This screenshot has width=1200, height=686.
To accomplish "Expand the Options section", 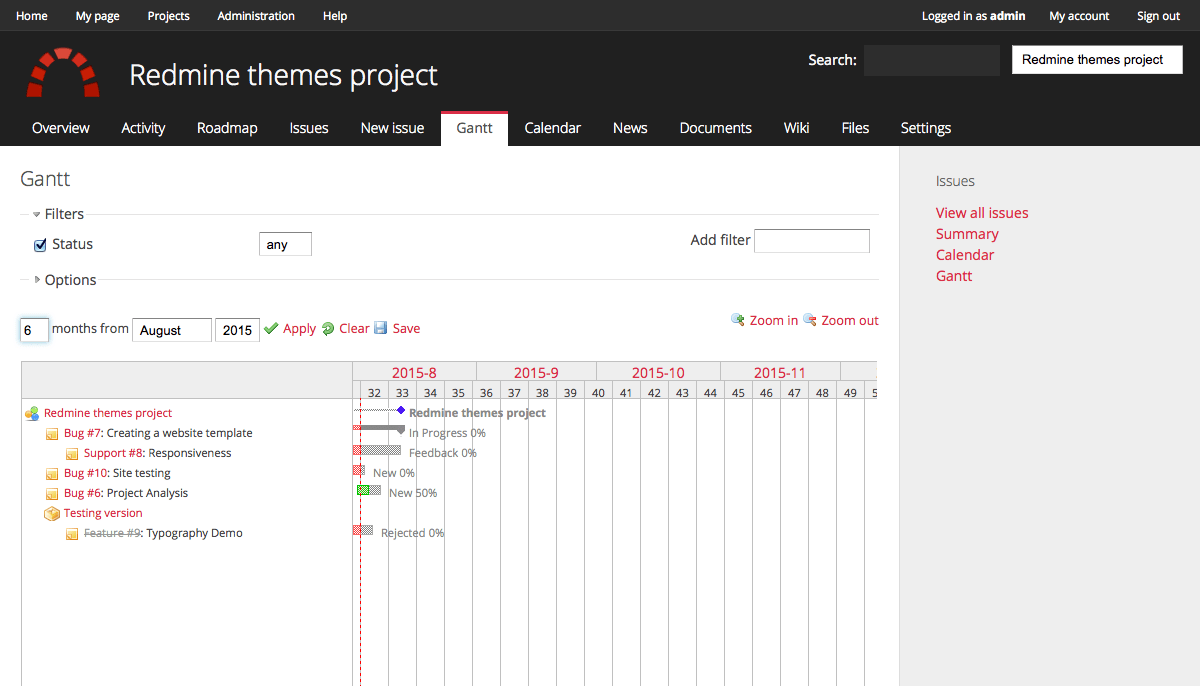I will click(64, 280).
